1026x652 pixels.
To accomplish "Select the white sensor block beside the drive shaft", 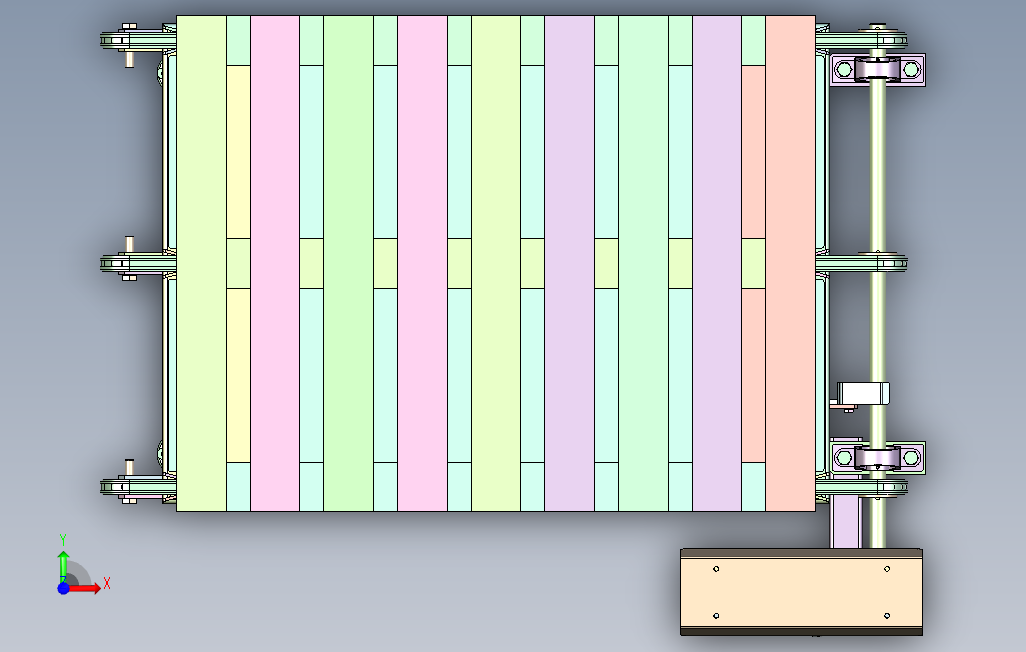I will 863,393.
